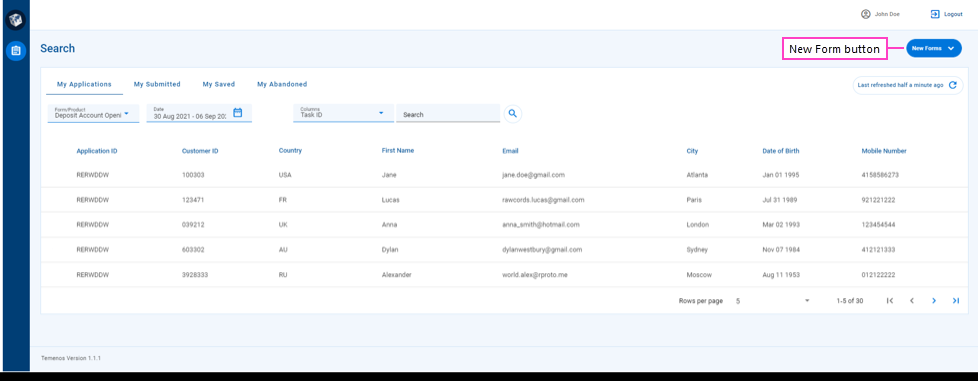
Task: Sort by First Name column header
Action: [398, 150]
